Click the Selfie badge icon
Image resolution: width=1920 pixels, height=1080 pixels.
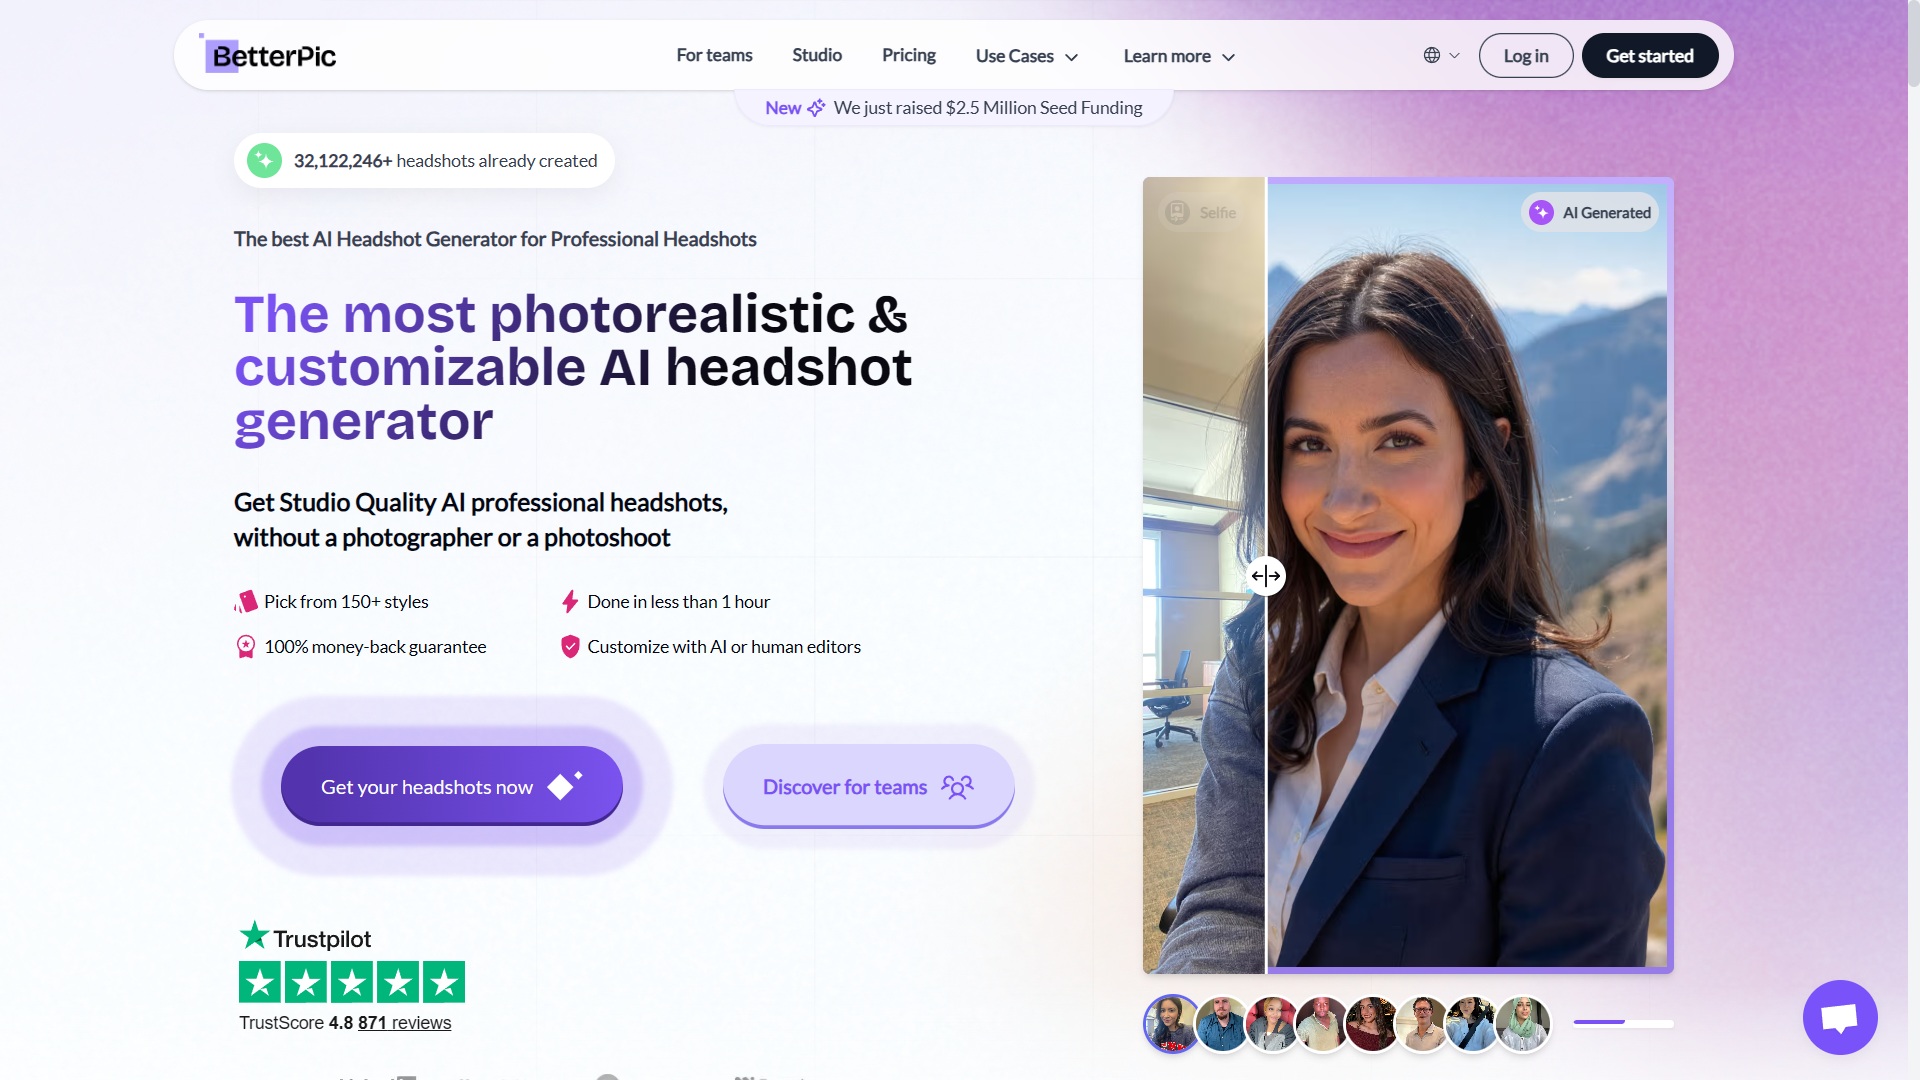point(1178,213)
